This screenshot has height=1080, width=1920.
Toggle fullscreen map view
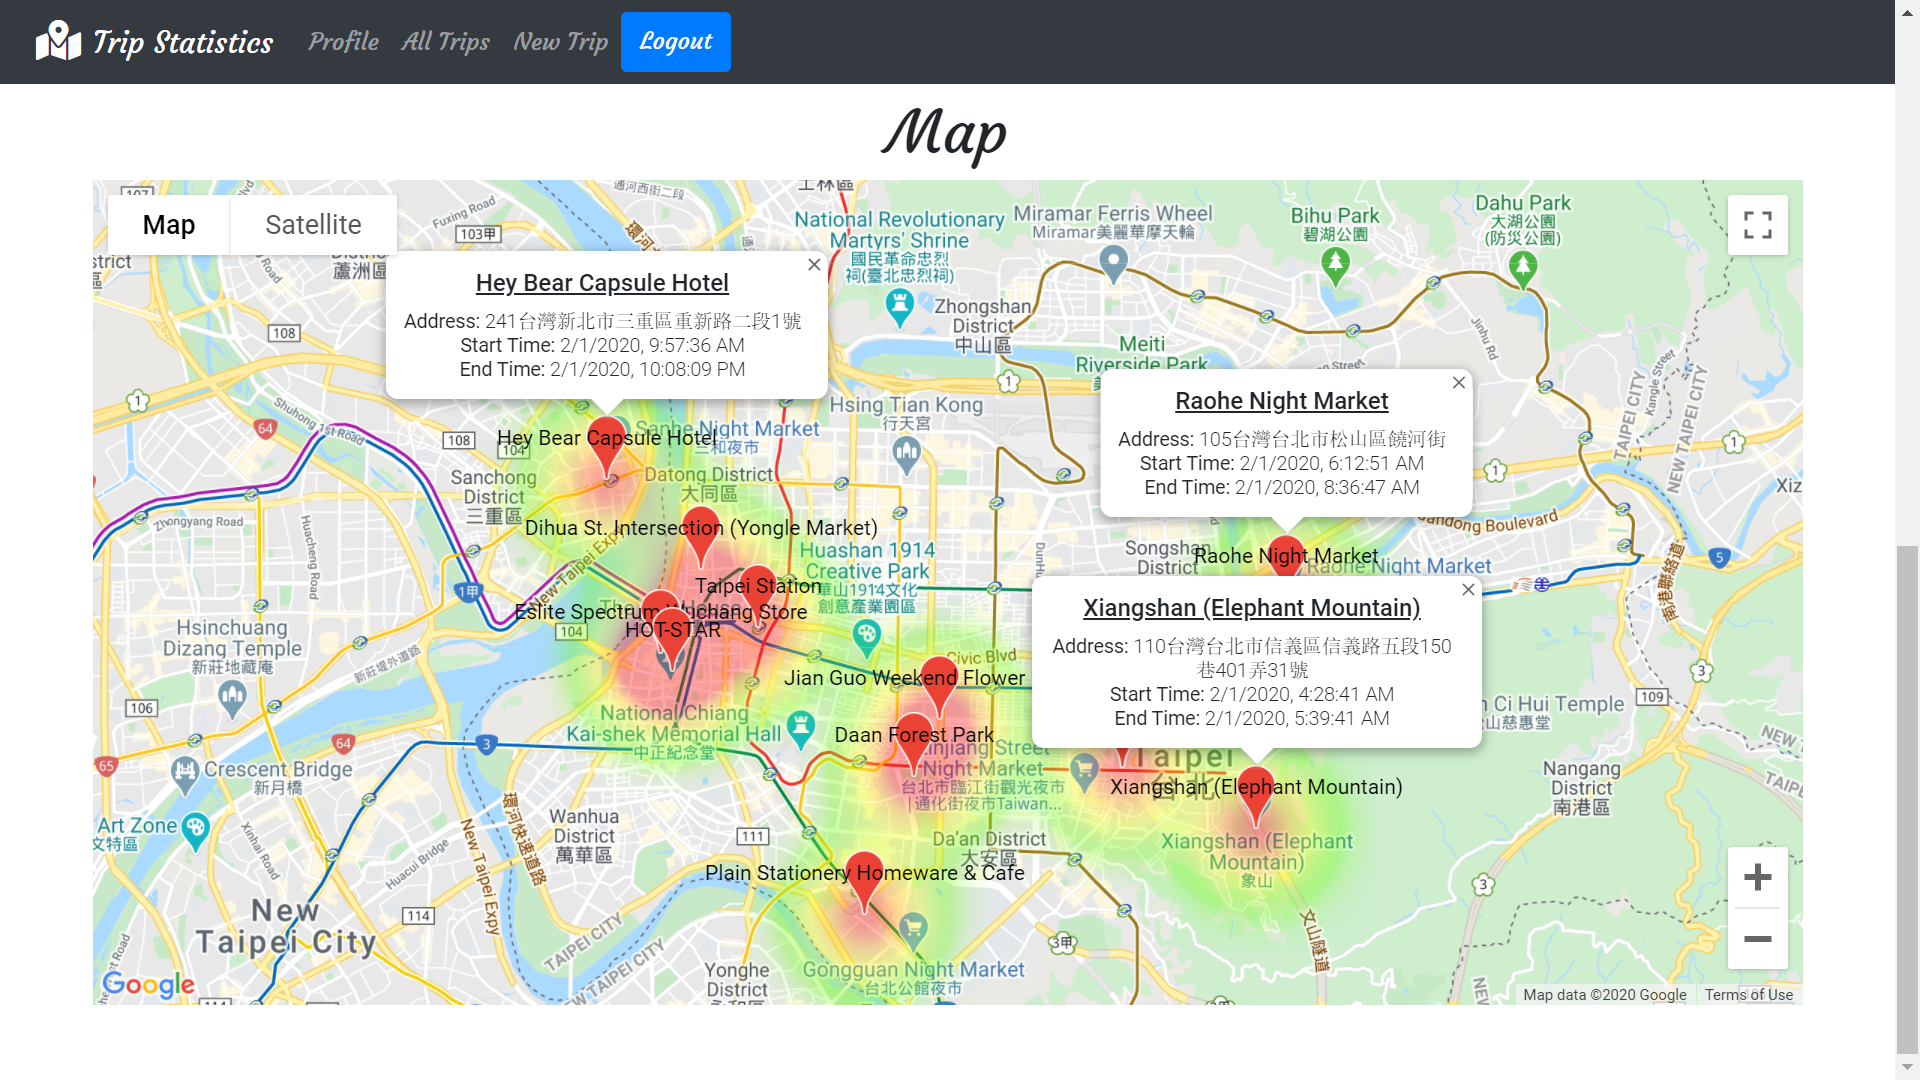pos(1758,225)
